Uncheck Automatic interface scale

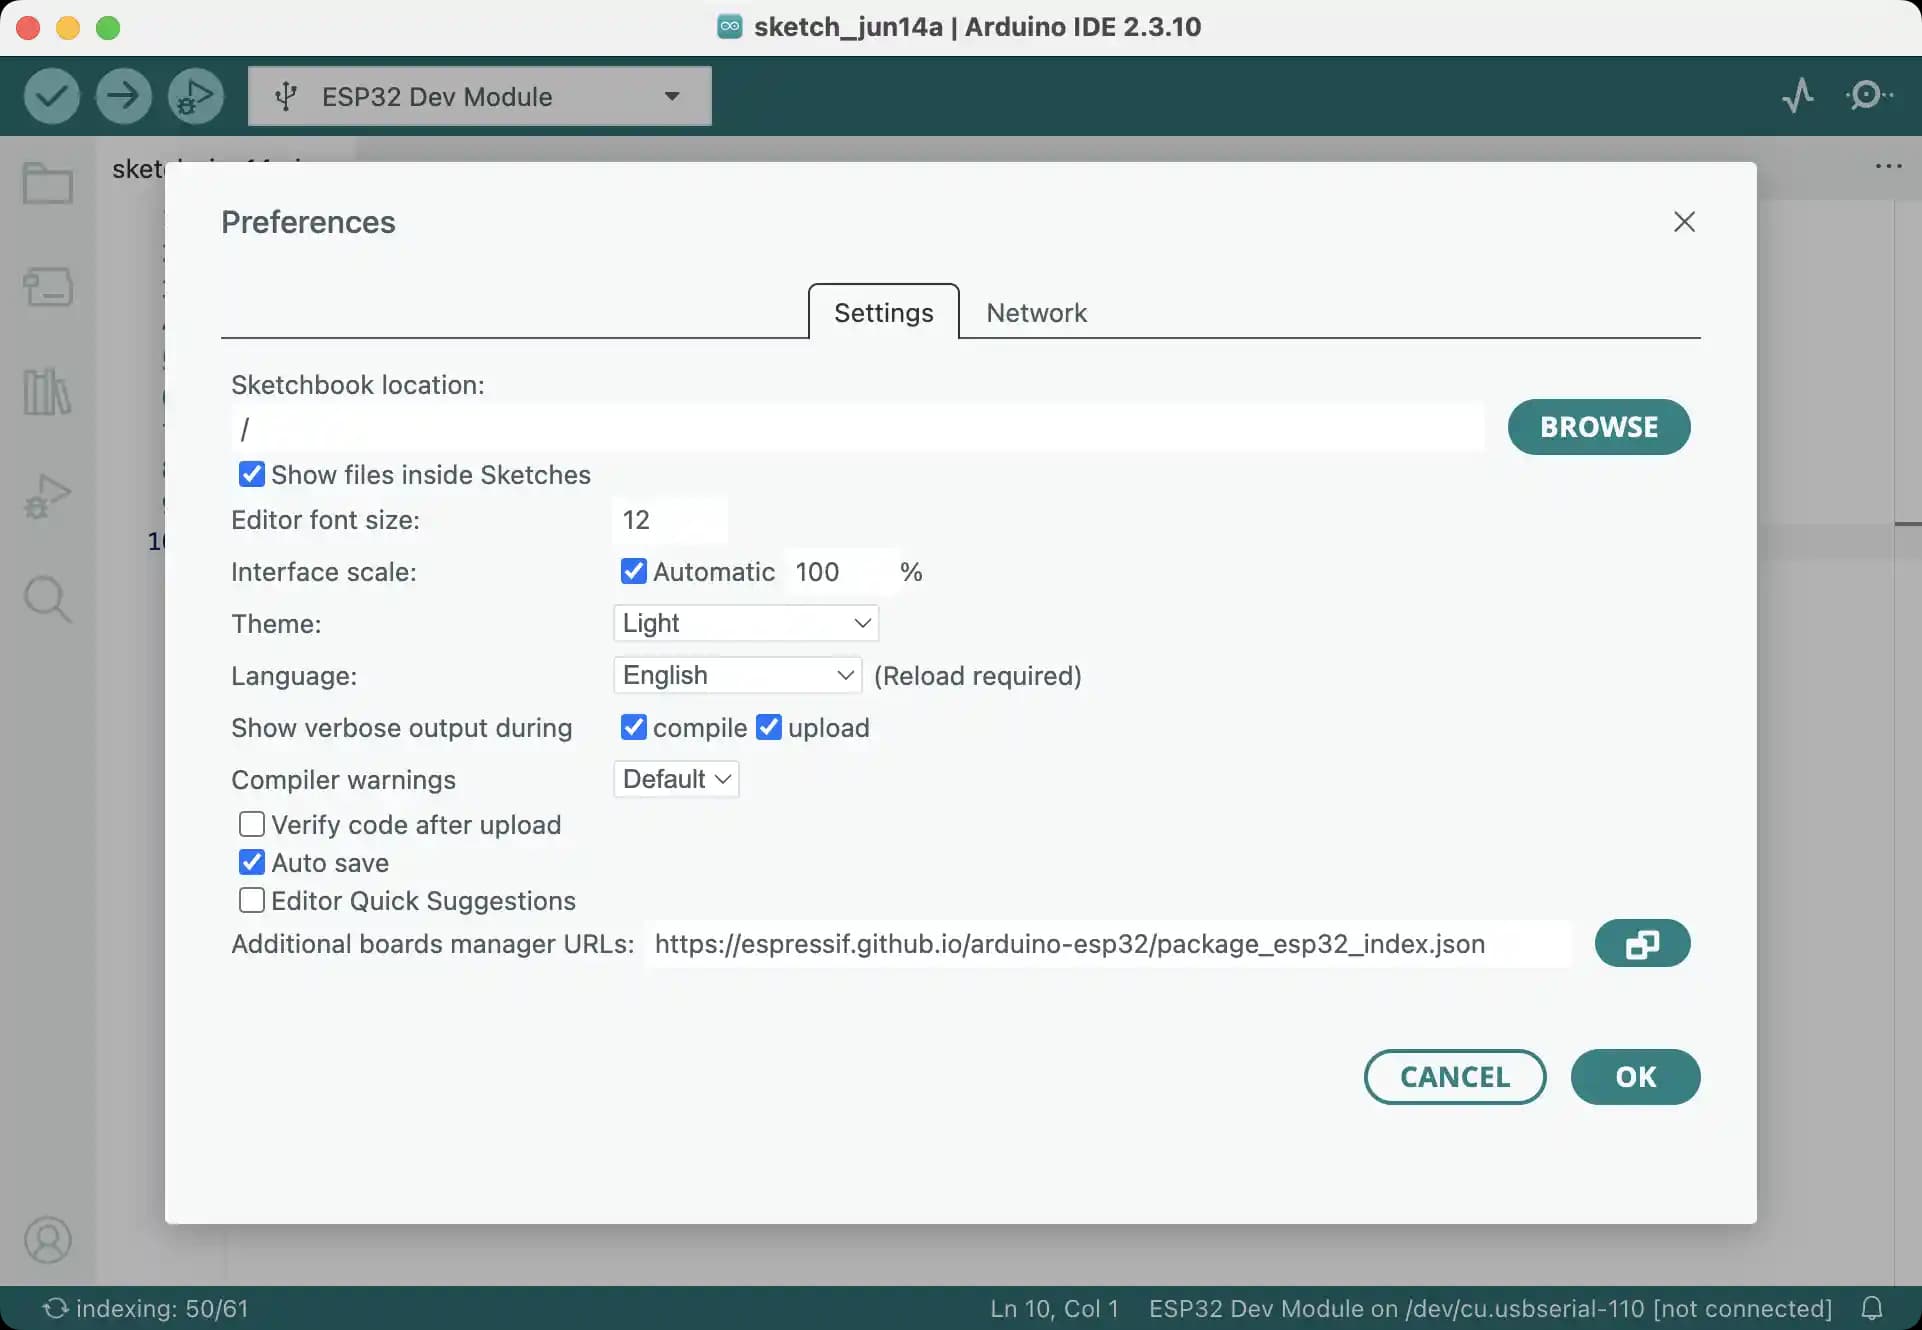pos(633,571)
